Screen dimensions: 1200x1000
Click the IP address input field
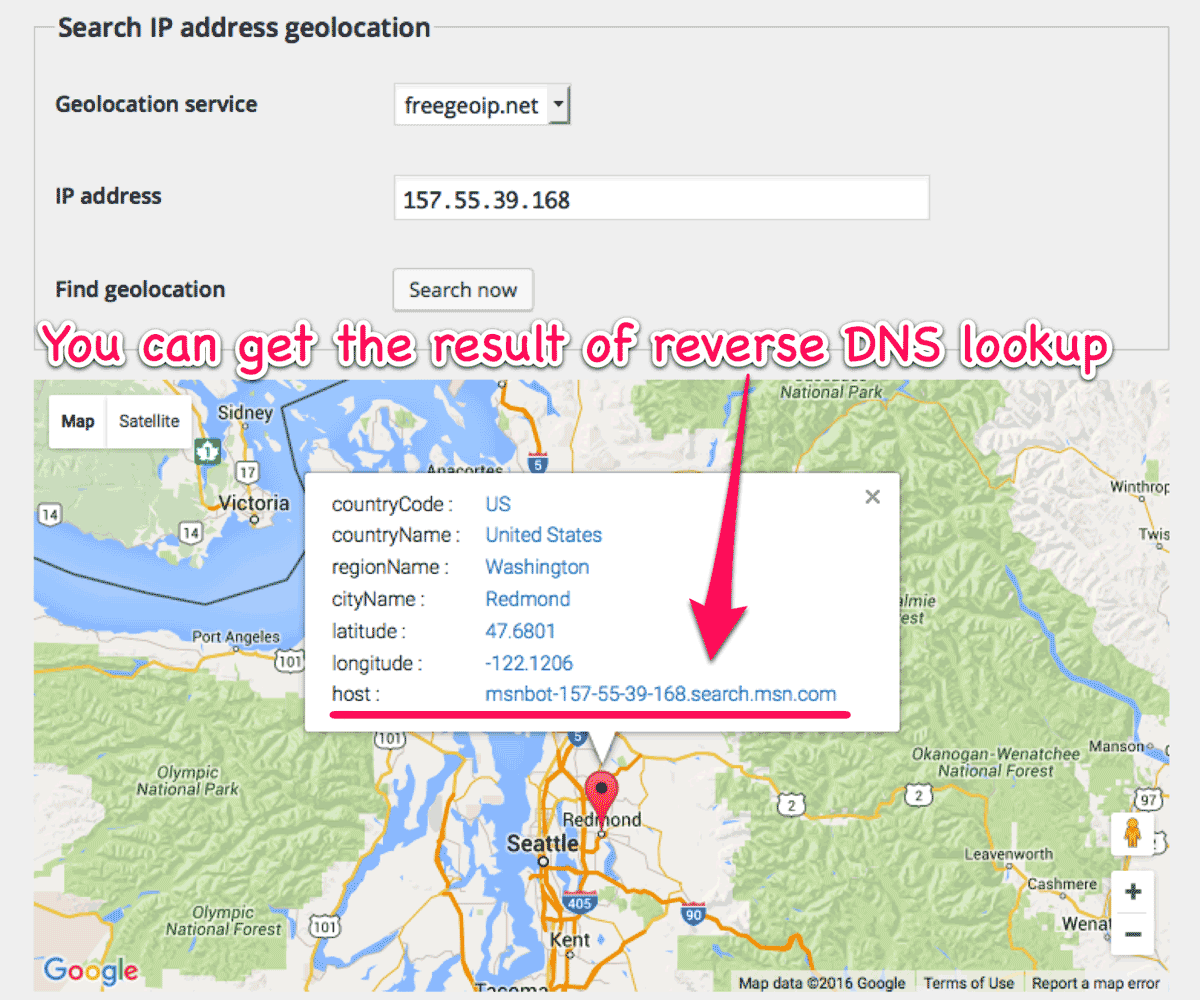661,198
